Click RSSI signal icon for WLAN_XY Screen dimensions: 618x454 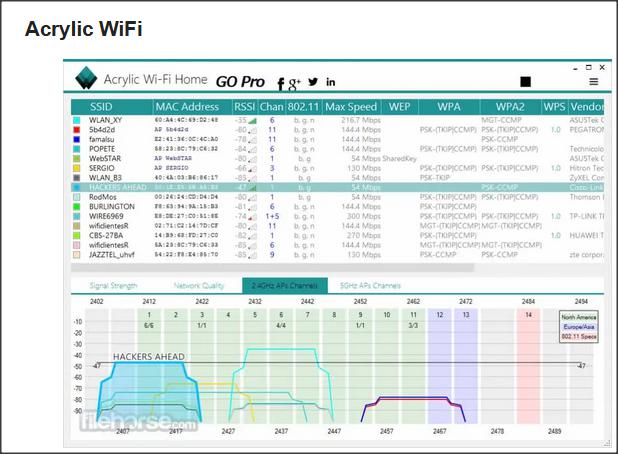point(252,121)
